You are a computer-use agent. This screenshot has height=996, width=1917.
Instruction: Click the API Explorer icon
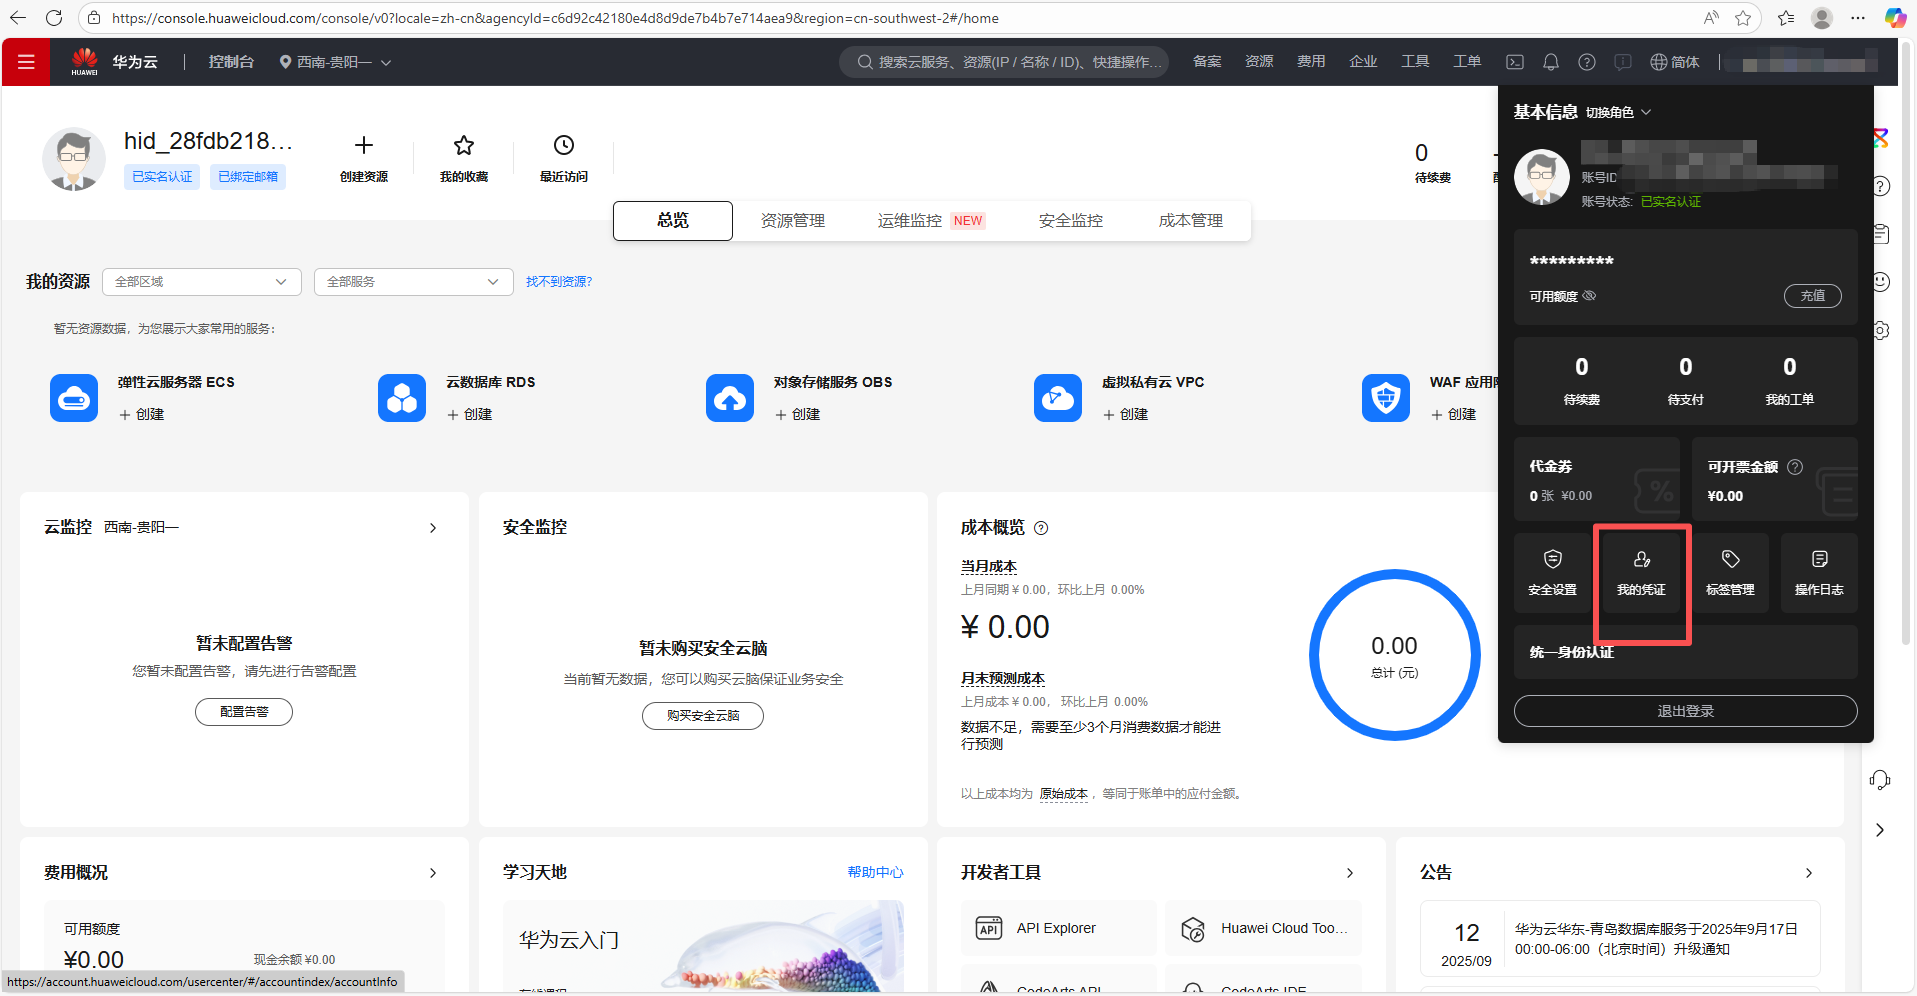[989, 928]
